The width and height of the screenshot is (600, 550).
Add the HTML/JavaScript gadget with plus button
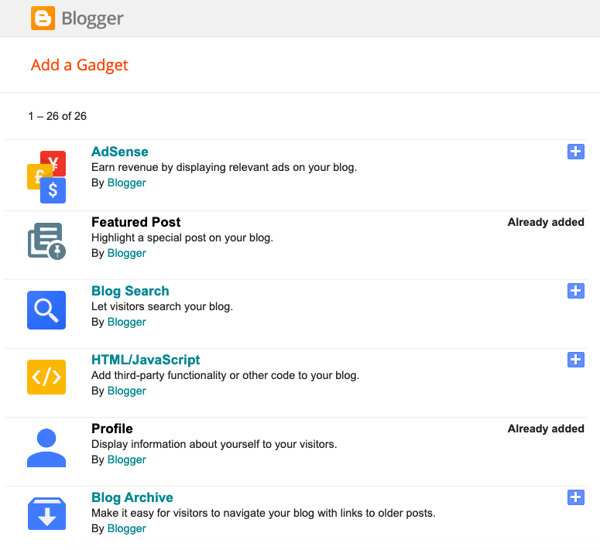(x=576, y=360)
